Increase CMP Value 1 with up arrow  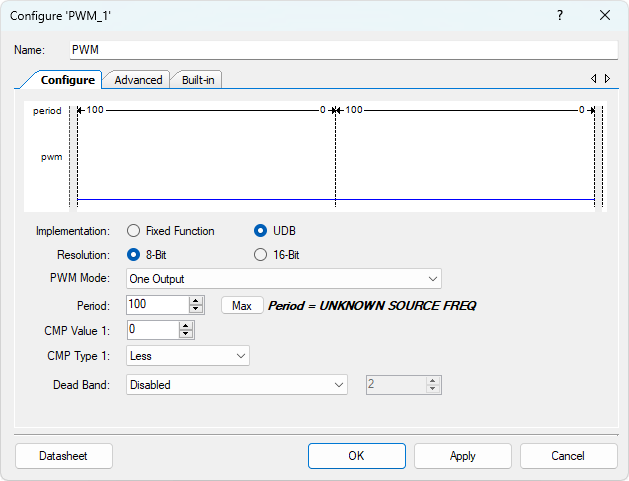[x=185, y=325]
